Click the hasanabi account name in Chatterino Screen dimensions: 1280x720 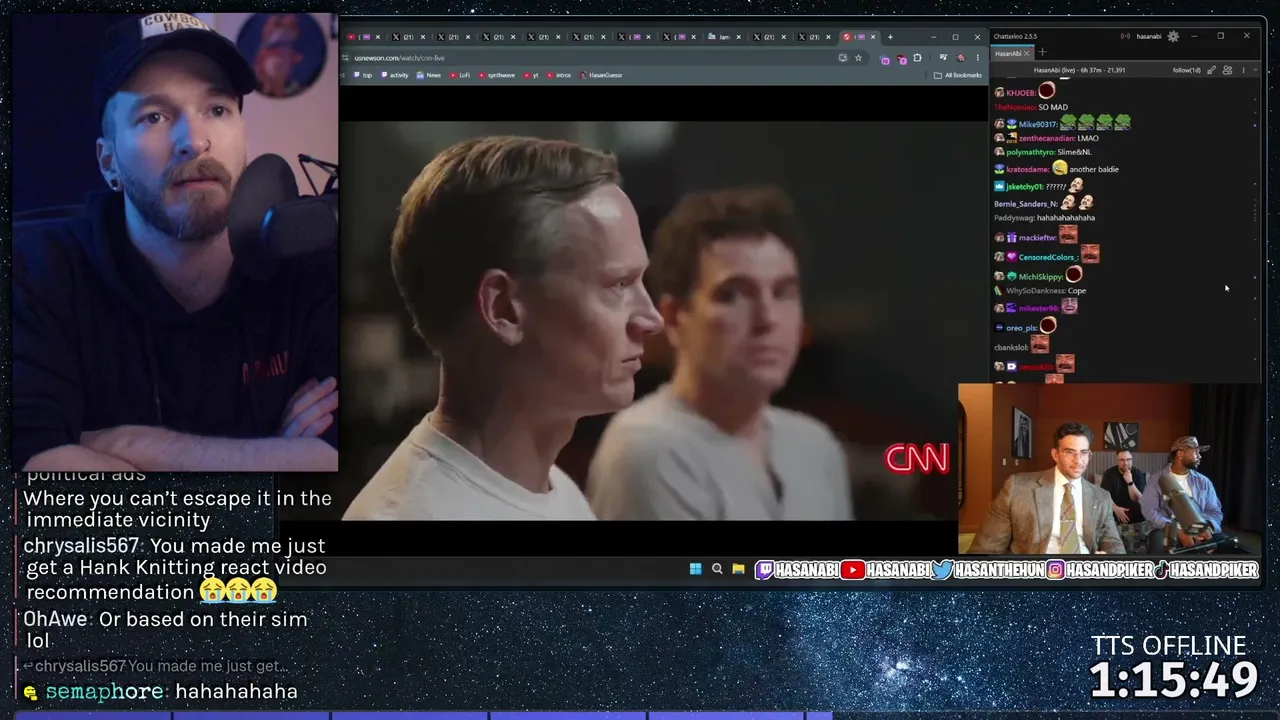tap(1149, 37)
